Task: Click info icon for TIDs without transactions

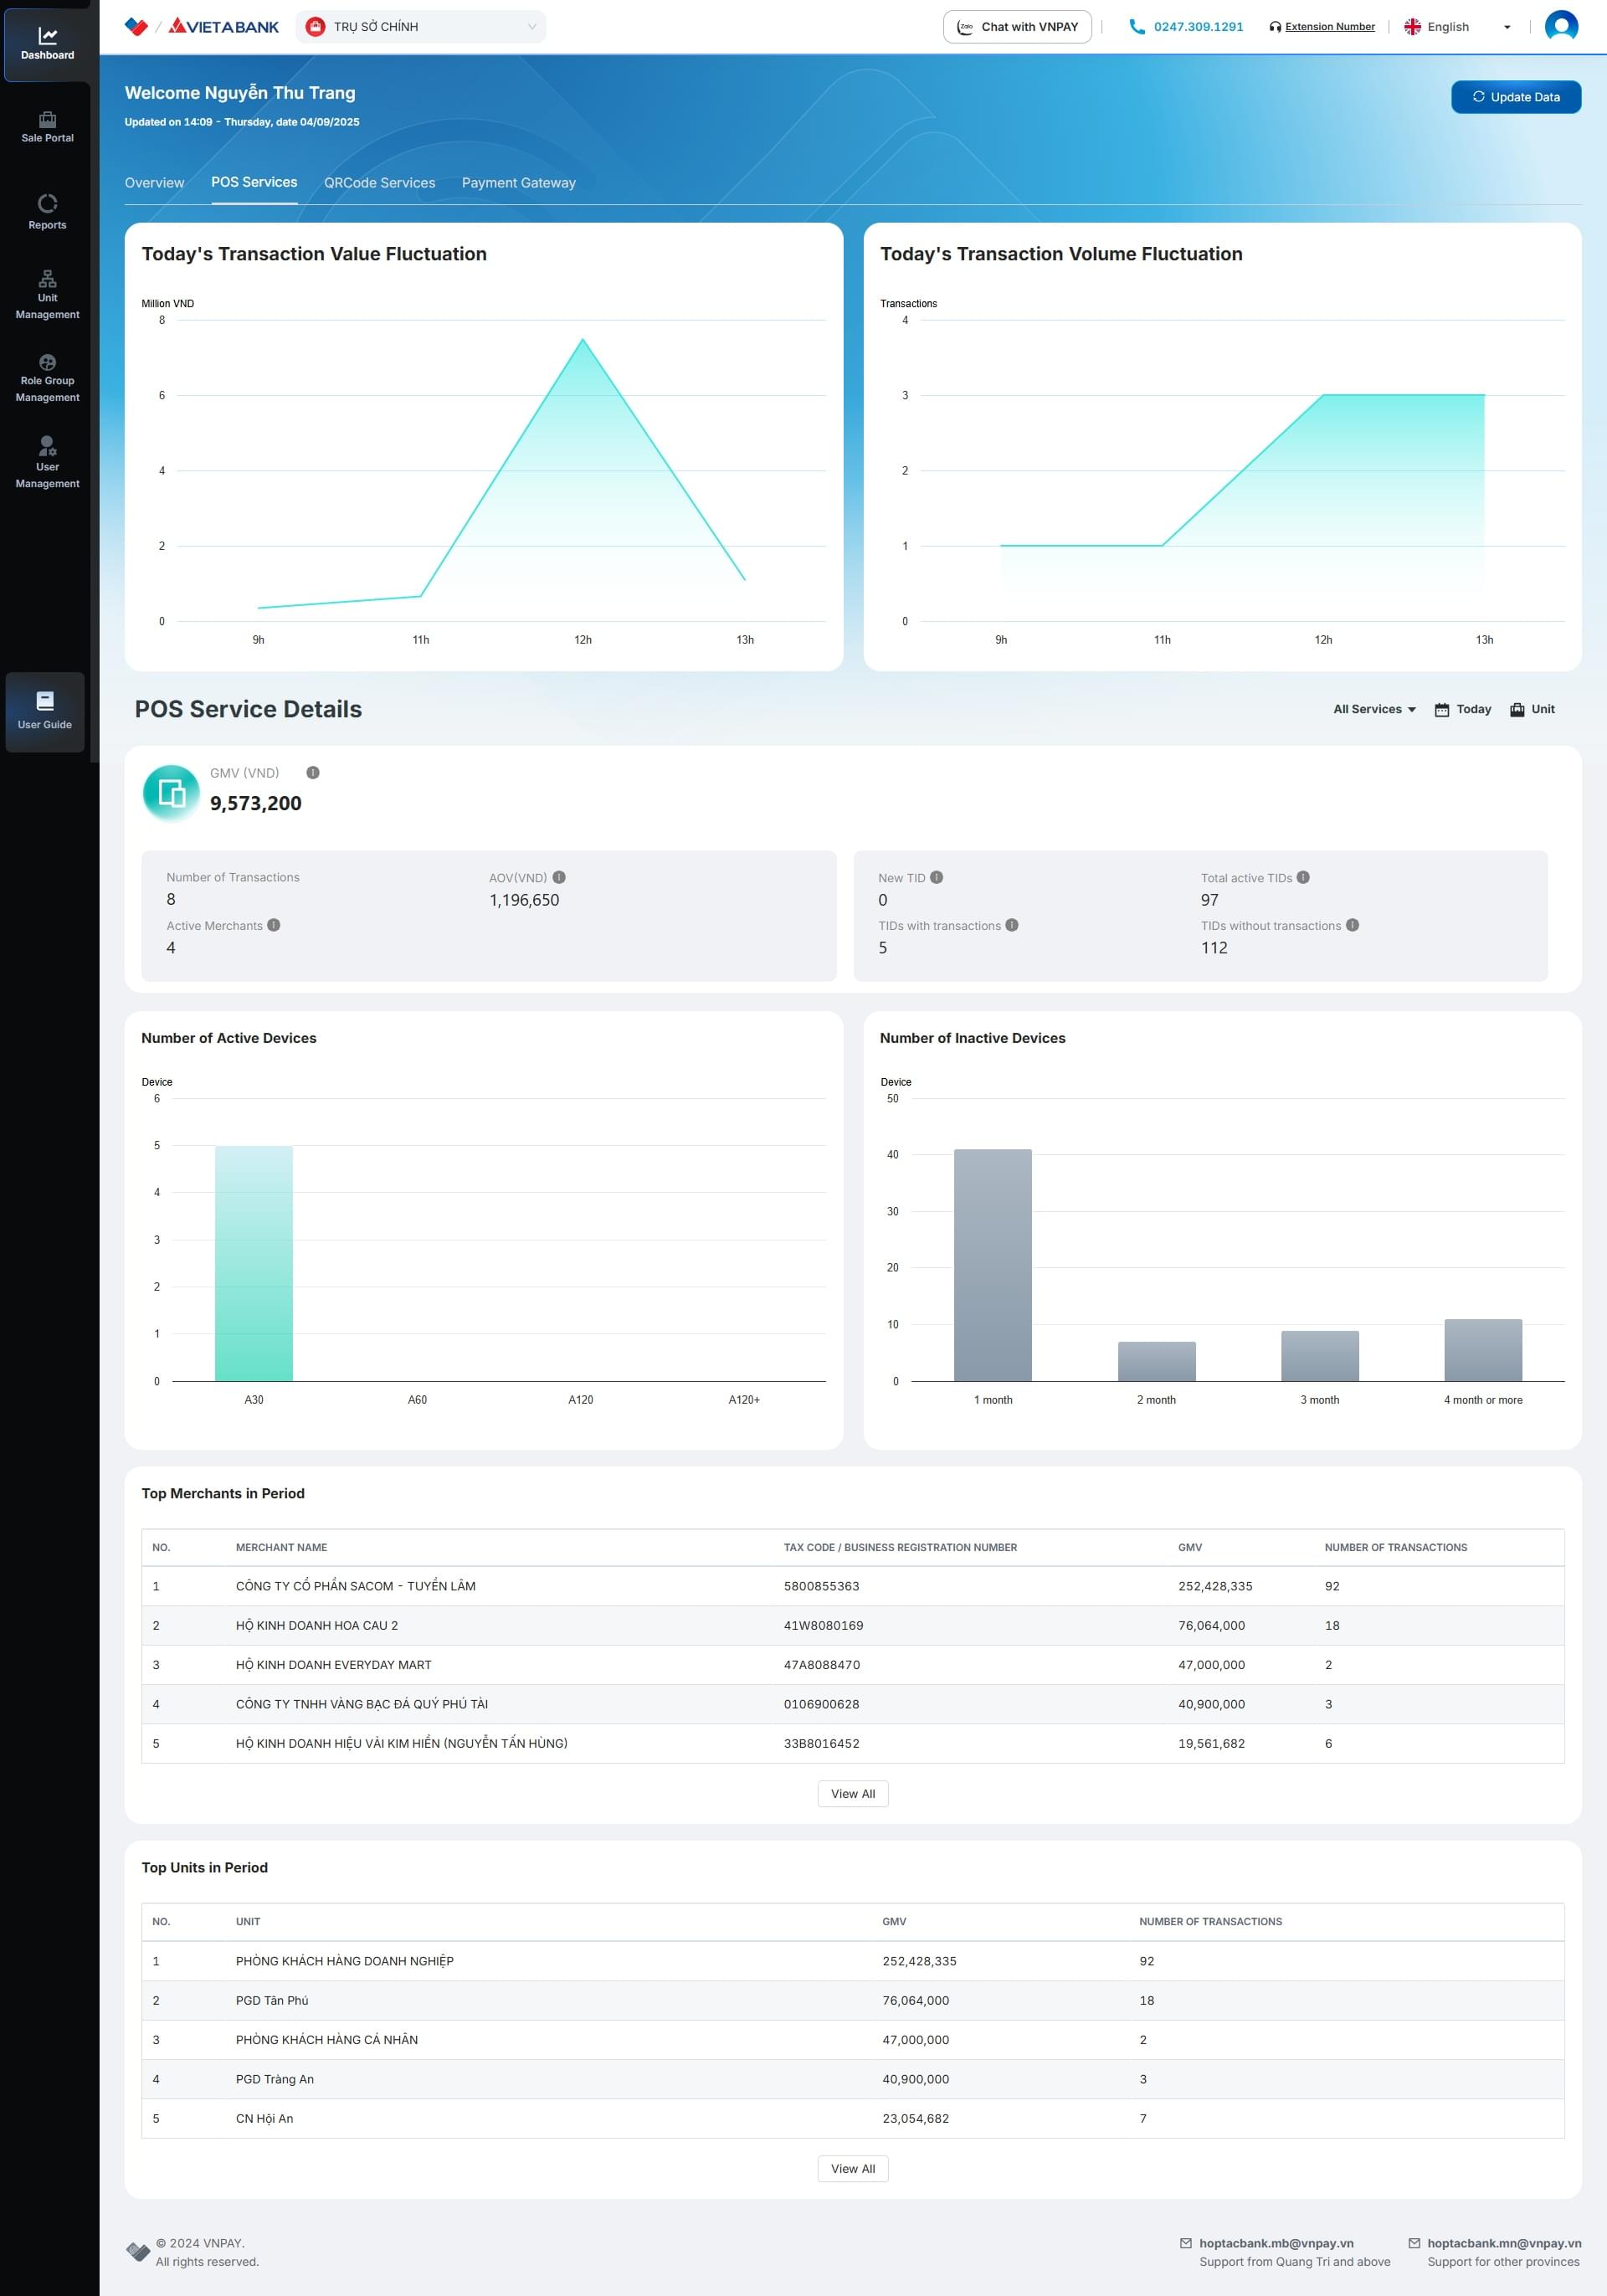Action: pyautogui.click(x=1352, y=925)
